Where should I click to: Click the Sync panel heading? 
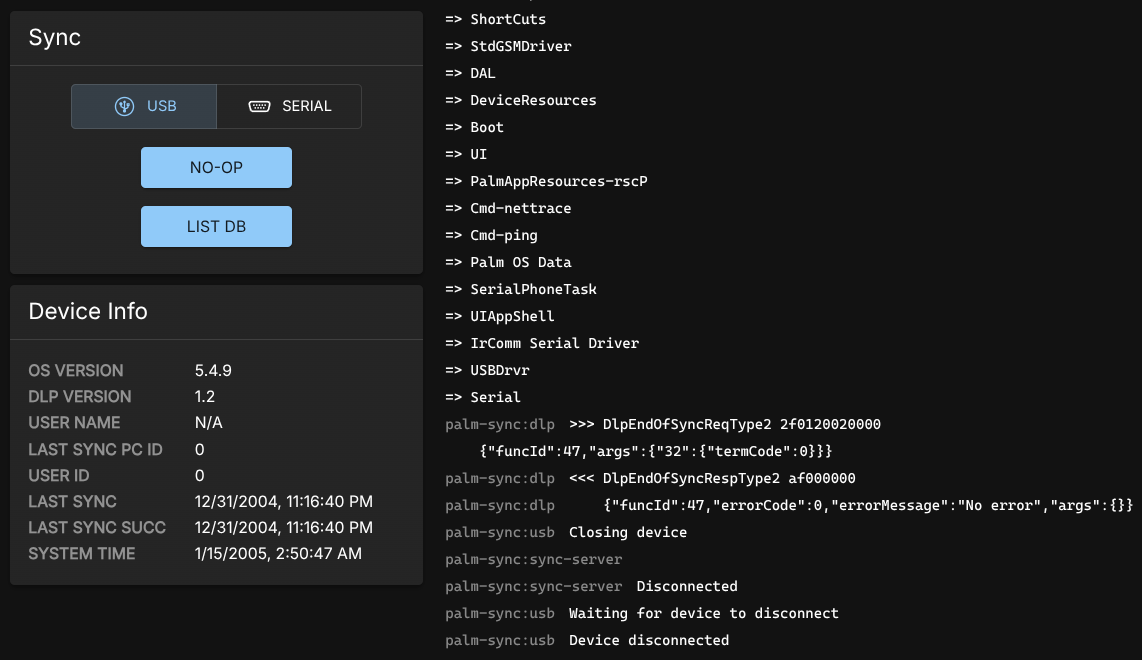[x=55, y=38]
